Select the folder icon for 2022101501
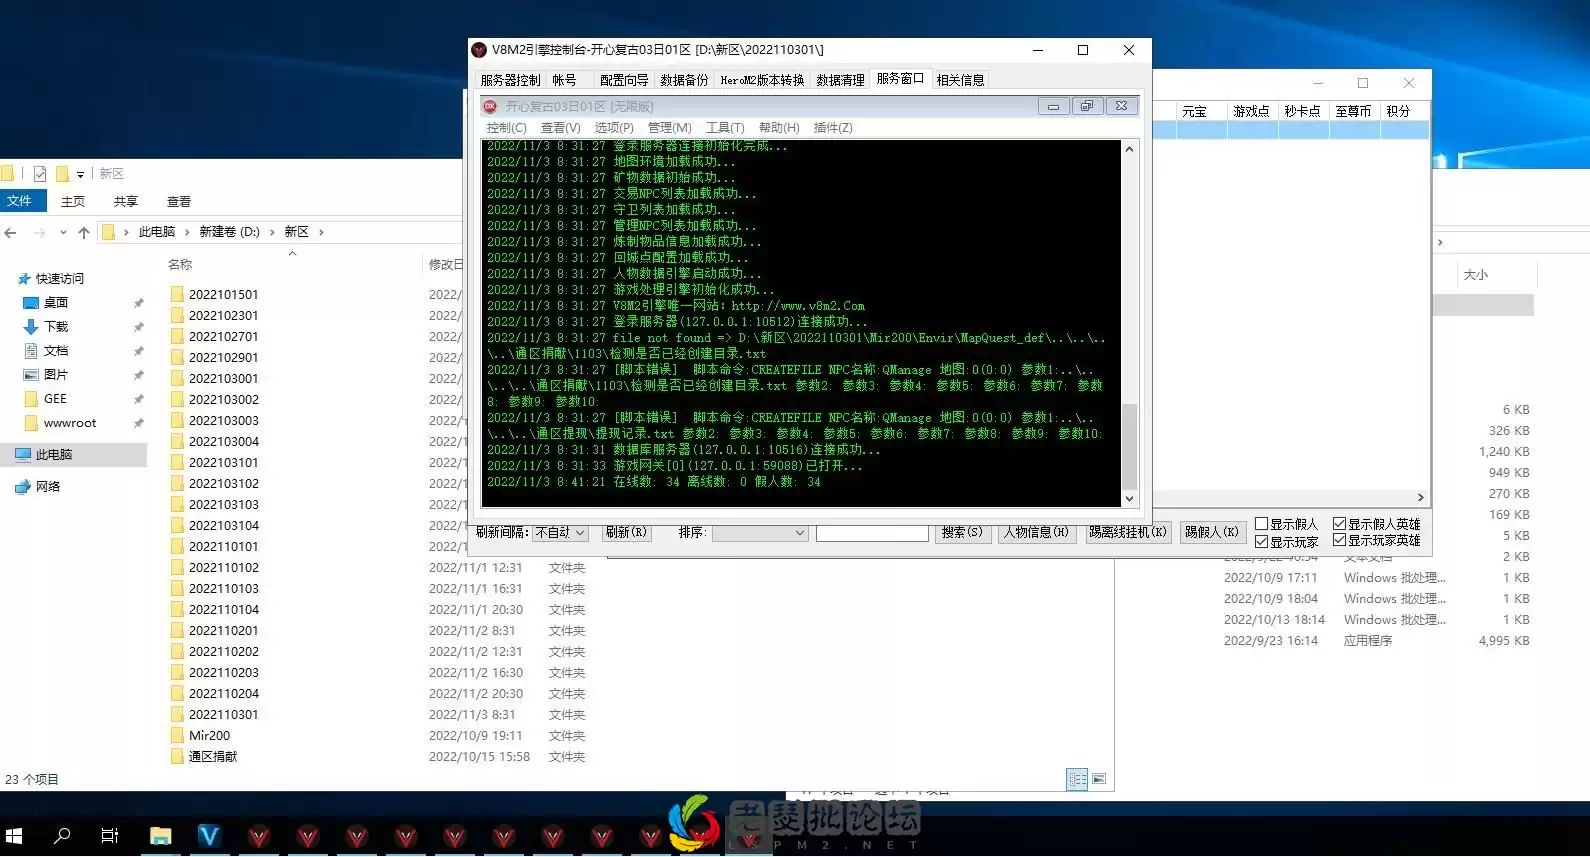Viewport: 1590px width, 857px height. 177,294
